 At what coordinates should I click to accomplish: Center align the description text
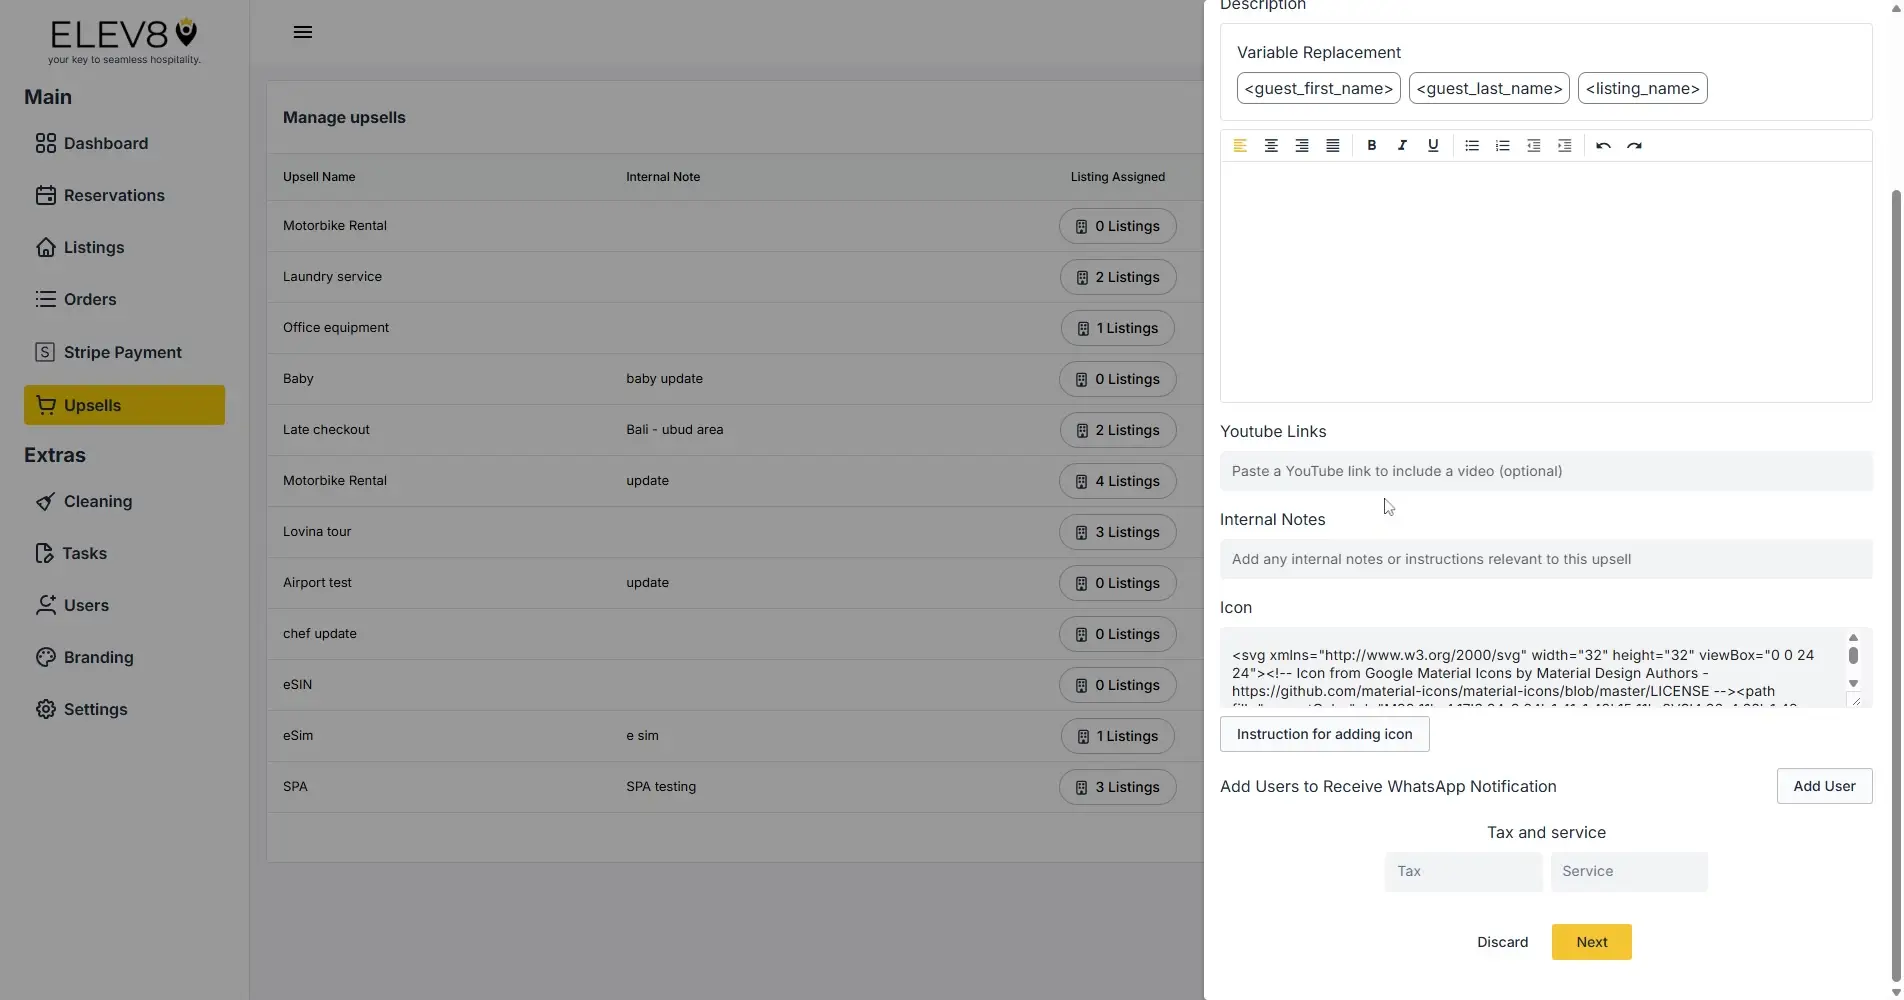tap(1271, 145)
